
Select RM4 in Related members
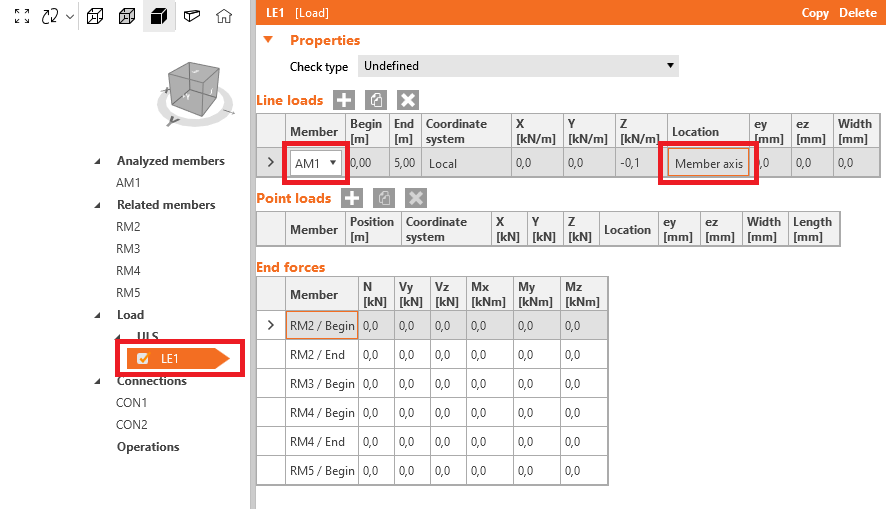click(128, 271)
